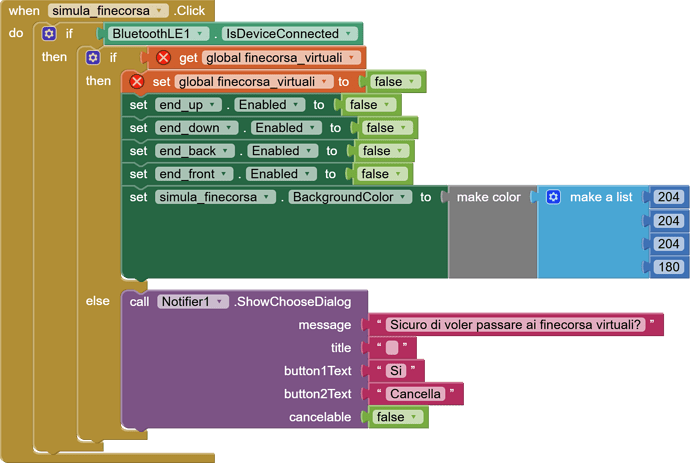The width and height of the screenshot is (690, 463).
Task: Click the red error icon on the set global block
Action: (x=137, y=82)
